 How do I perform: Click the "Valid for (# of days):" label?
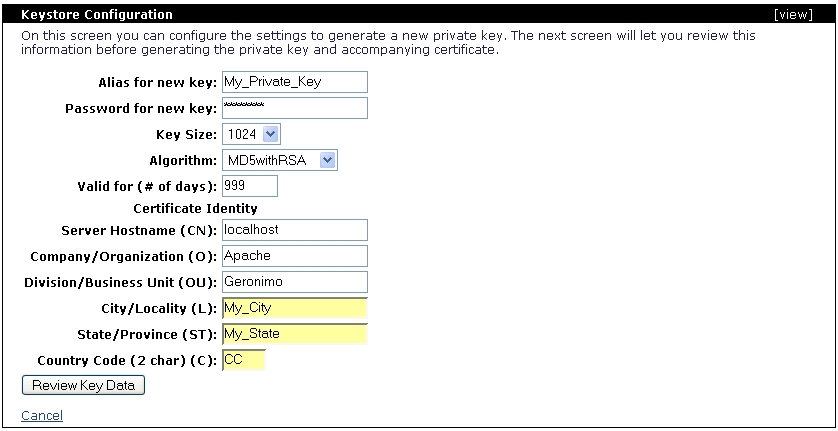coord(147,186)
